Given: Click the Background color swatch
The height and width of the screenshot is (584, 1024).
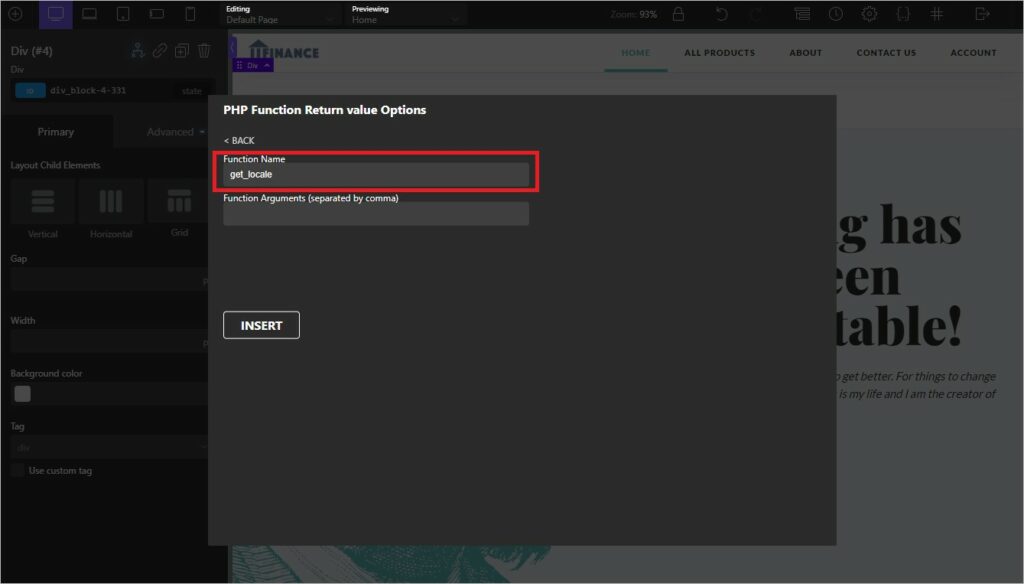Looking at the screenshot, I should coord(22,394).
